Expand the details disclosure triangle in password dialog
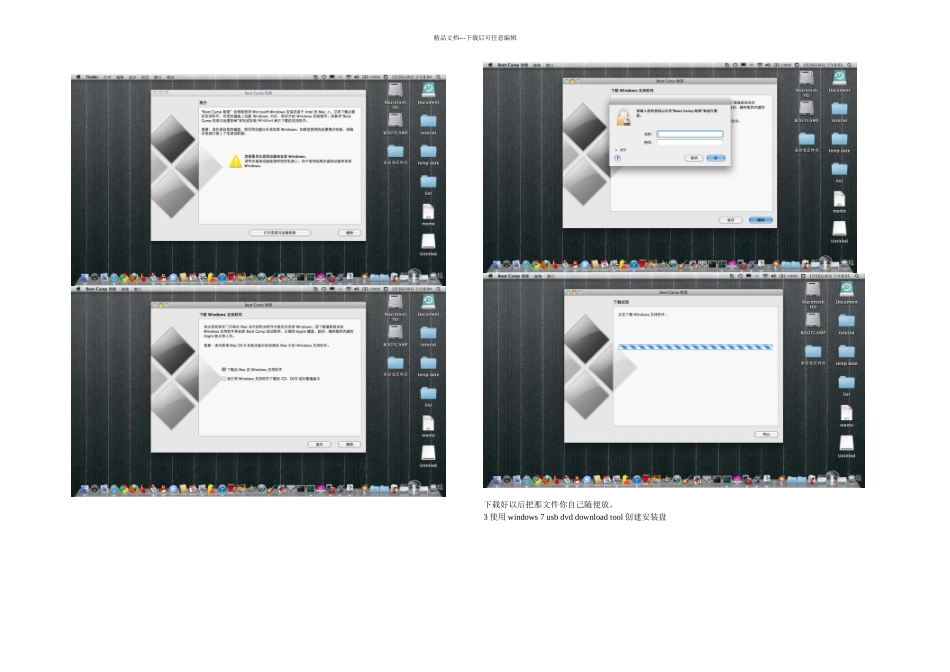 [x=617, y=150]
